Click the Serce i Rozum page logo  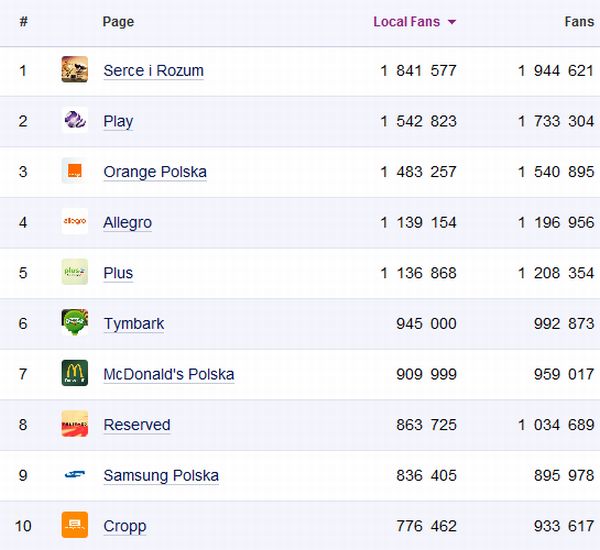click(74, 70)
